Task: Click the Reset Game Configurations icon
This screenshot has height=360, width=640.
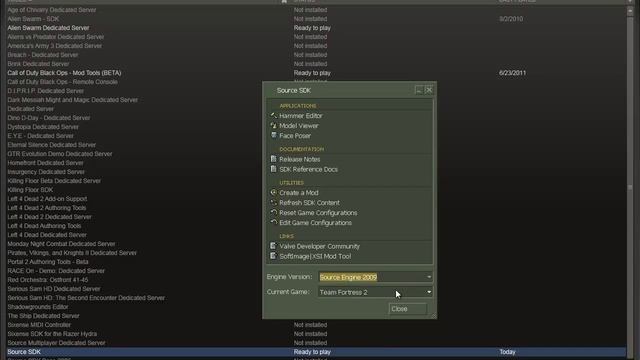Action: (274, 212)
